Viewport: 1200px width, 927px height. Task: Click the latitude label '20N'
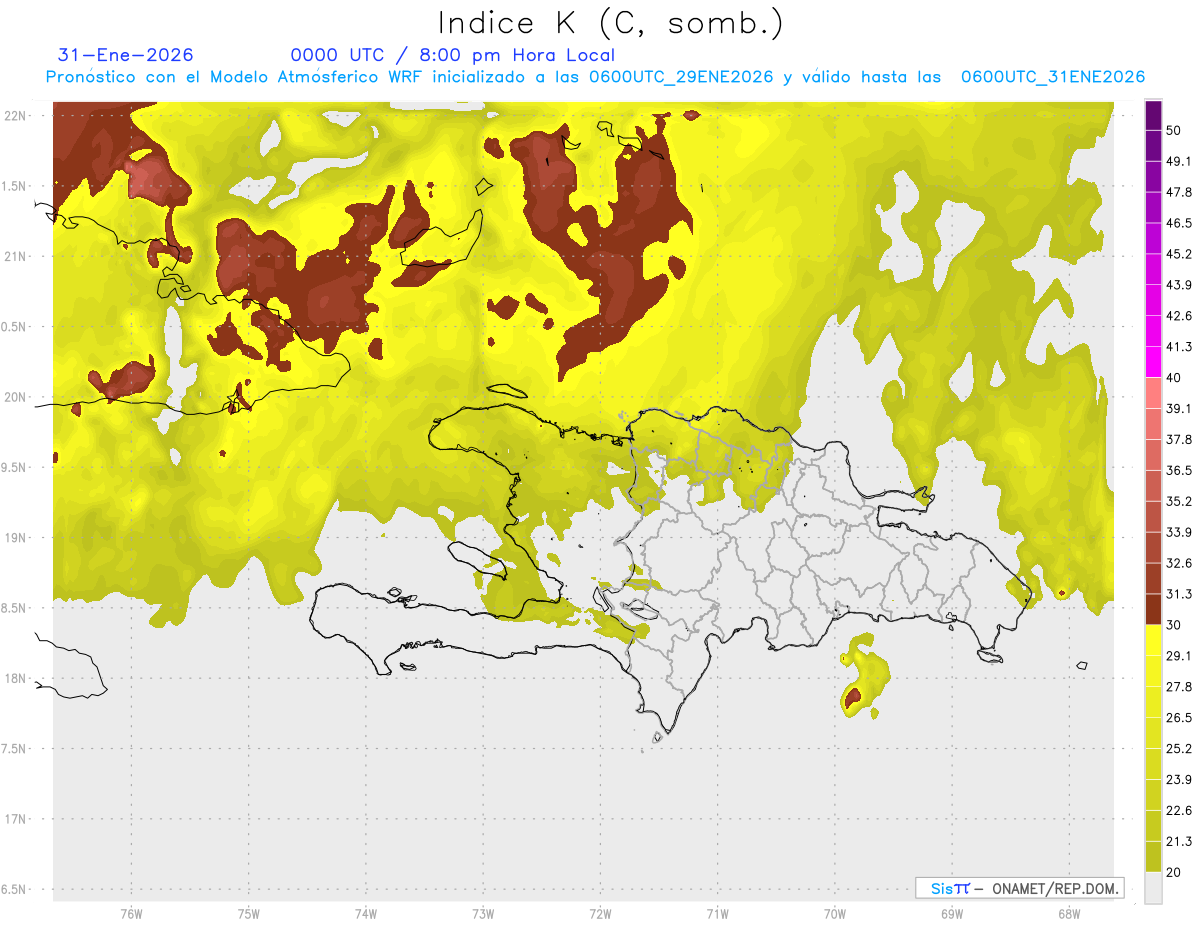tap(14, 397)
